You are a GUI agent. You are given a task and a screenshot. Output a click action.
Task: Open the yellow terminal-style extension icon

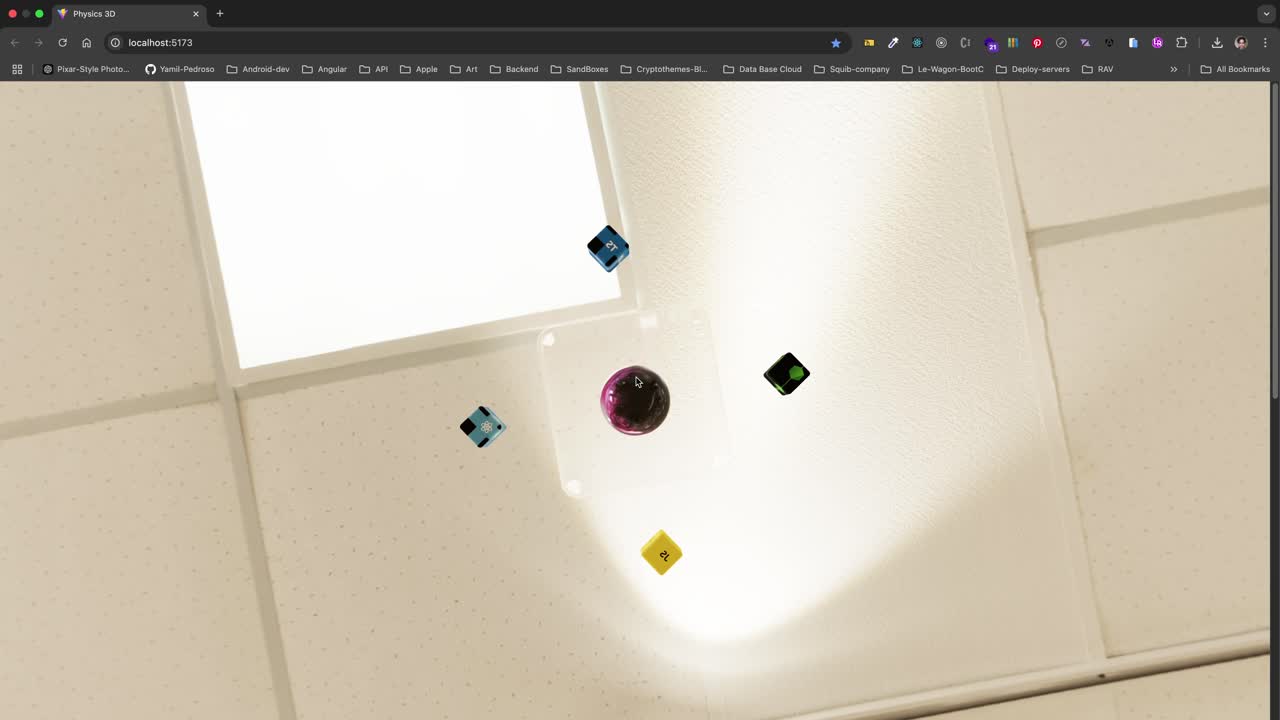coord(869,43)
